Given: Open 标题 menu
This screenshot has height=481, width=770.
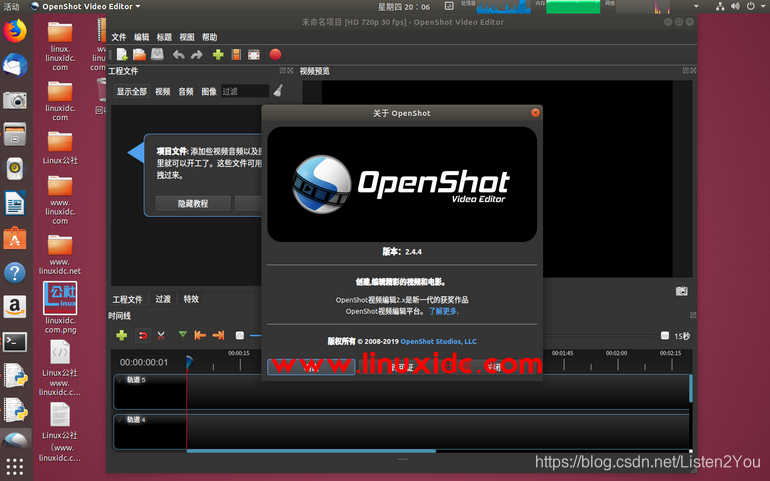Looking at the screenshot, I should 164,37.
